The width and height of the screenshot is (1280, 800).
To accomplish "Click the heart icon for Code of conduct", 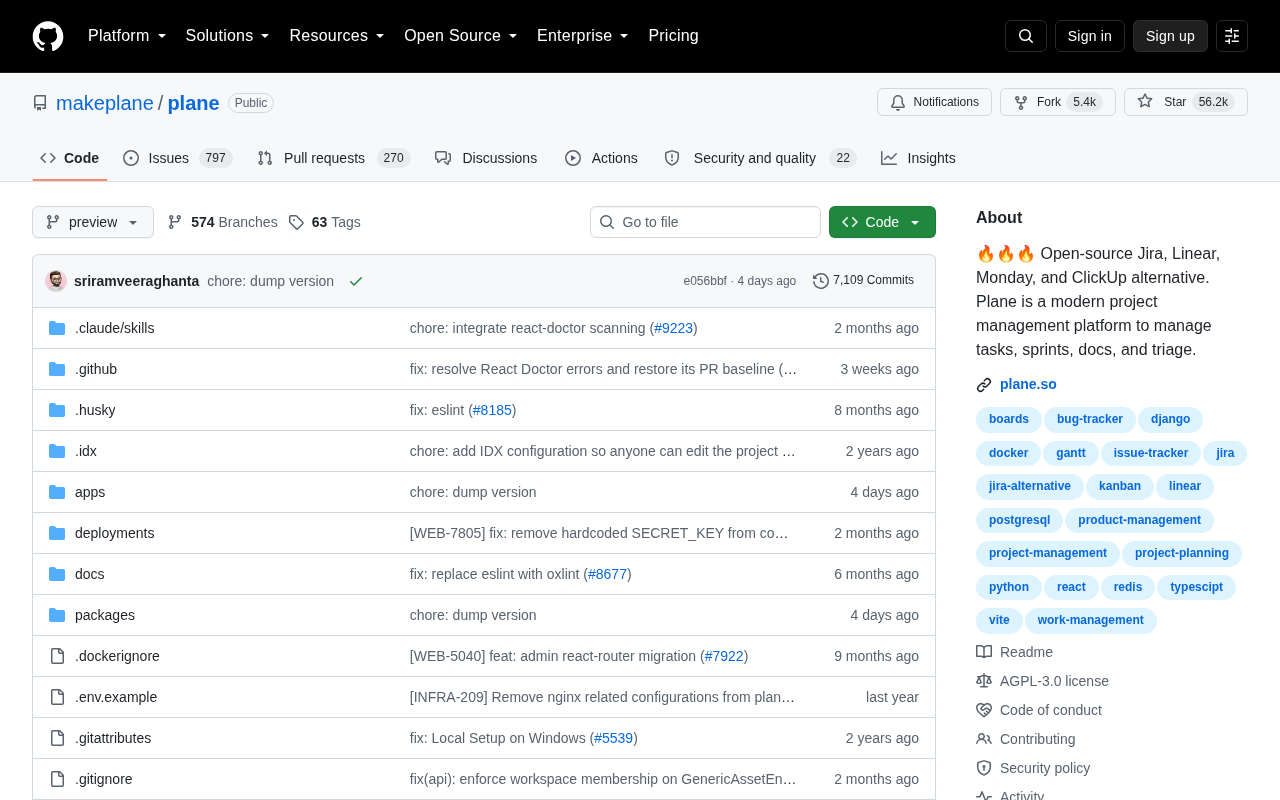I will [x=984, y=710].
